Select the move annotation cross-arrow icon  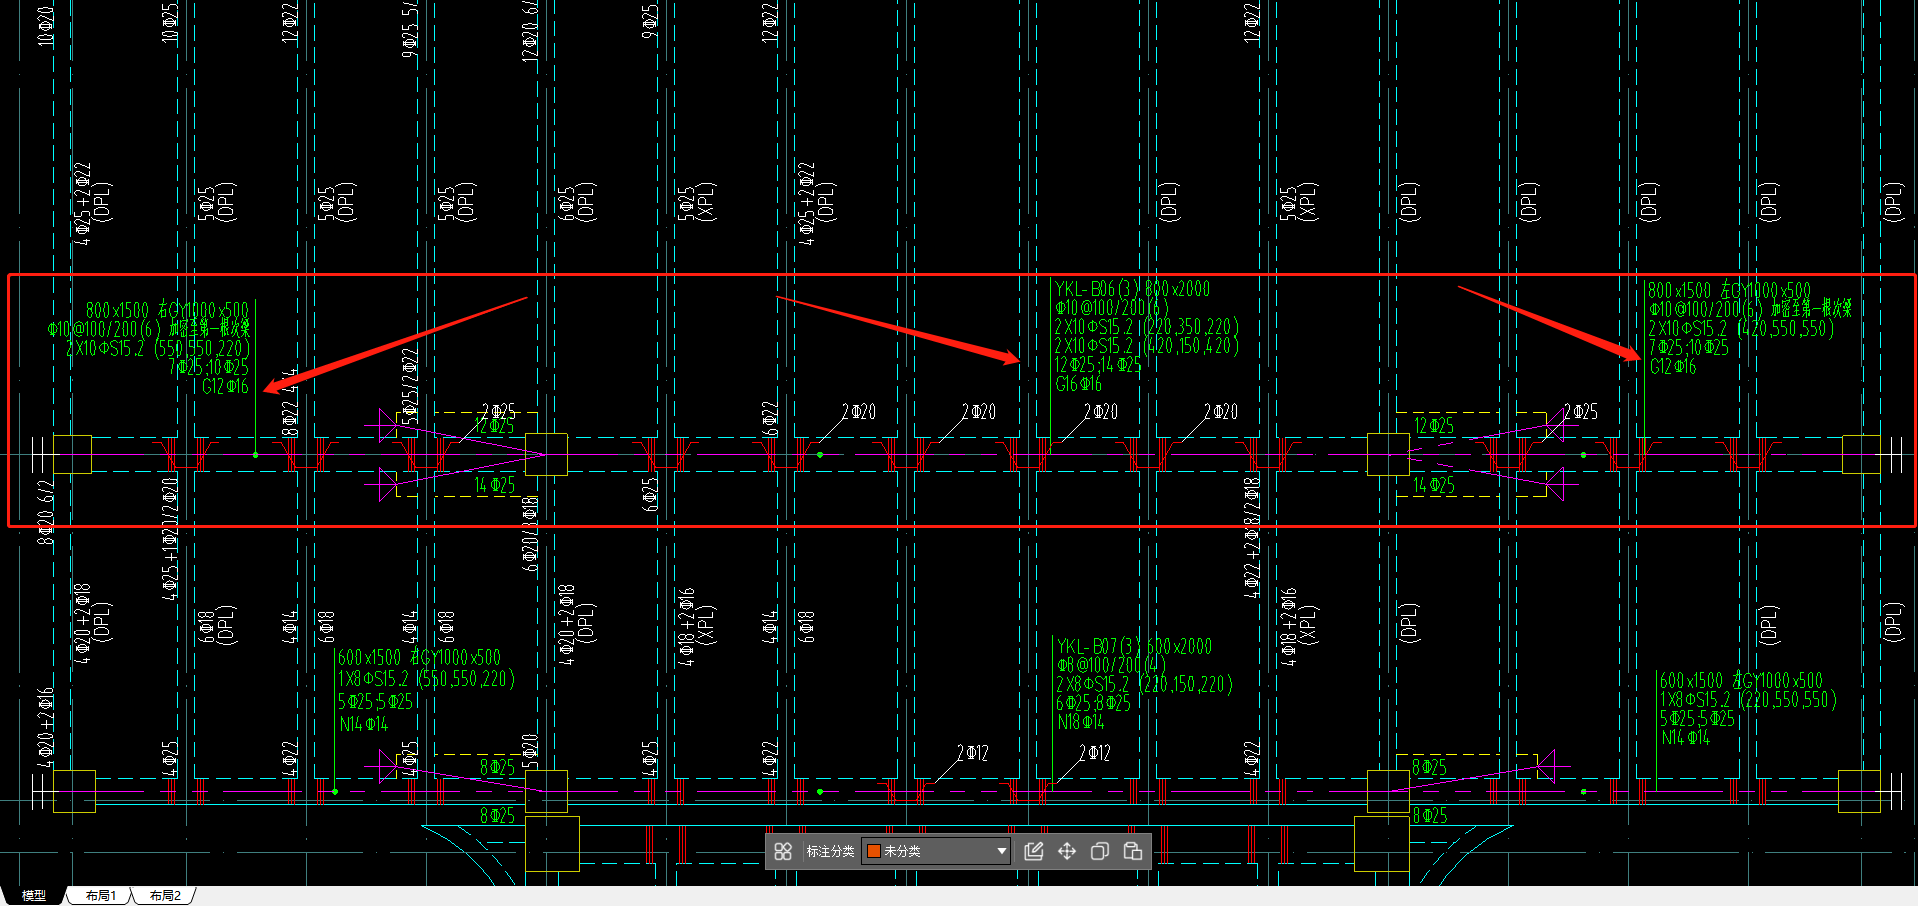point(1067,851)
